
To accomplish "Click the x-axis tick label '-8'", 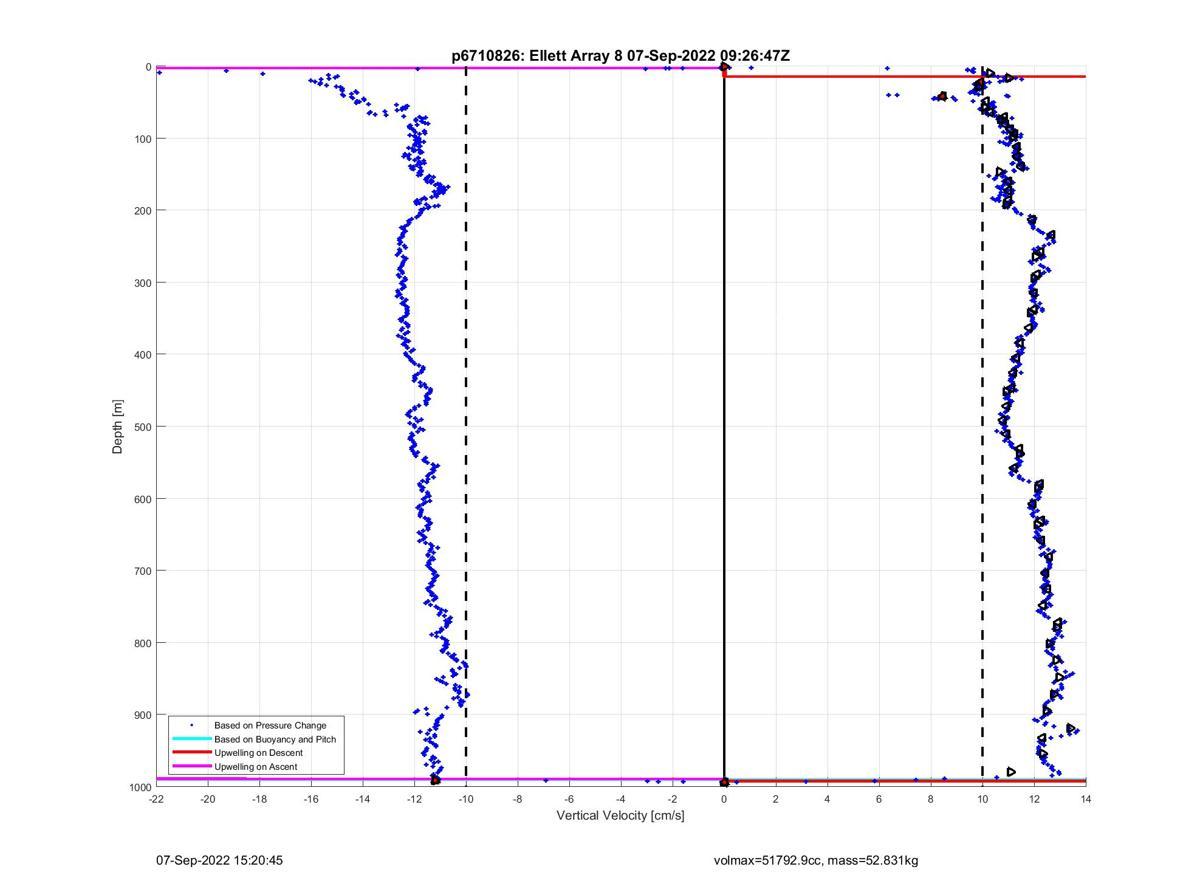I will [518, 799].
